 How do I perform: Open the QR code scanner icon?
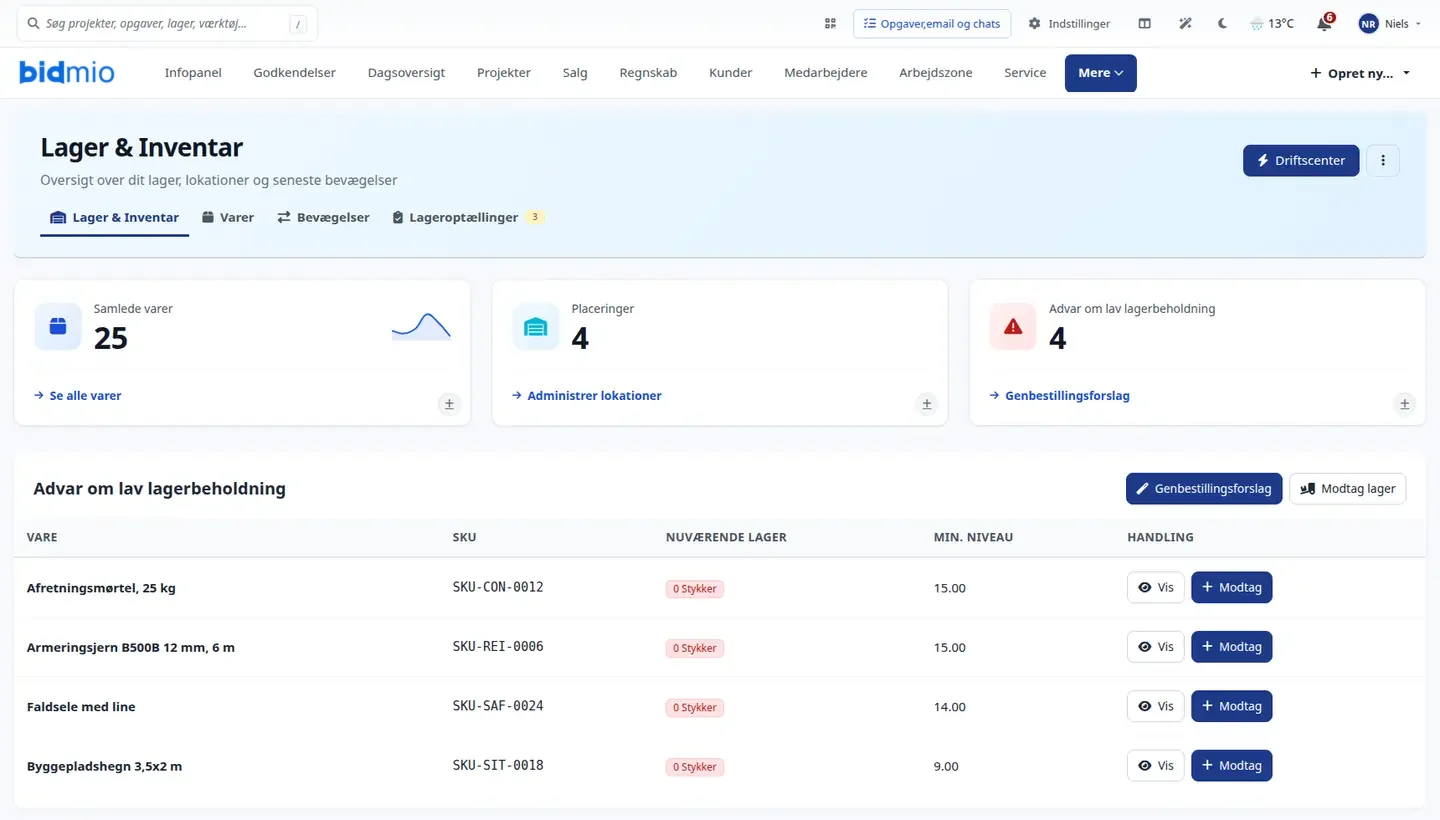(830, 24)
